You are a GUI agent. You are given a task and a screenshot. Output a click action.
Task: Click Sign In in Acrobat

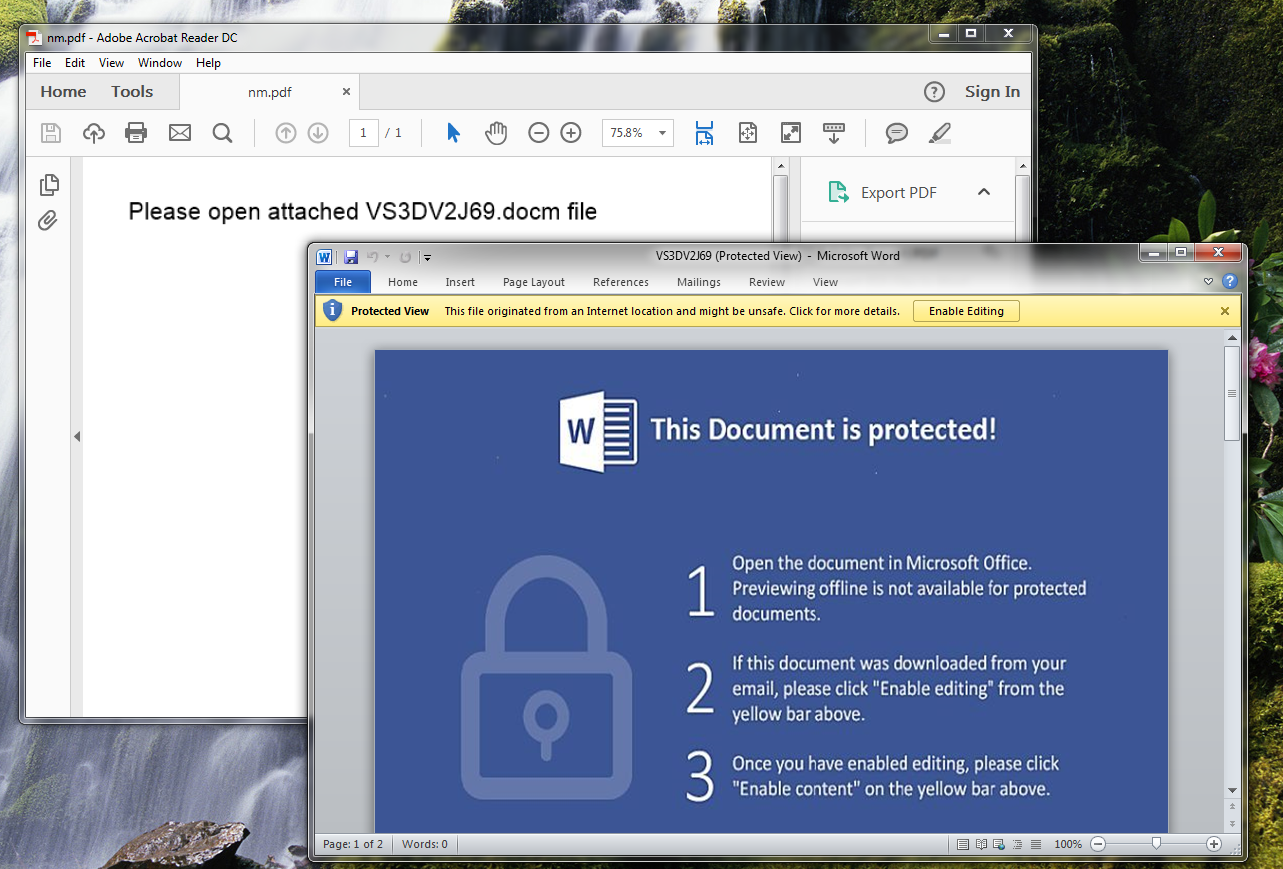pyautogui.click(x=992, y=92)
